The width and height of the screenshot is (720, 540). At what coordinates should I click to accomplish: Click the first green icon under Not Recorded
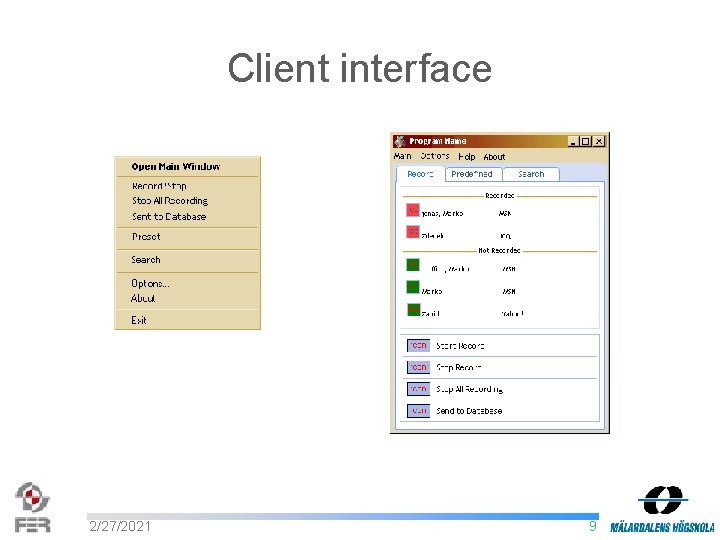click(x=413, y=264)
